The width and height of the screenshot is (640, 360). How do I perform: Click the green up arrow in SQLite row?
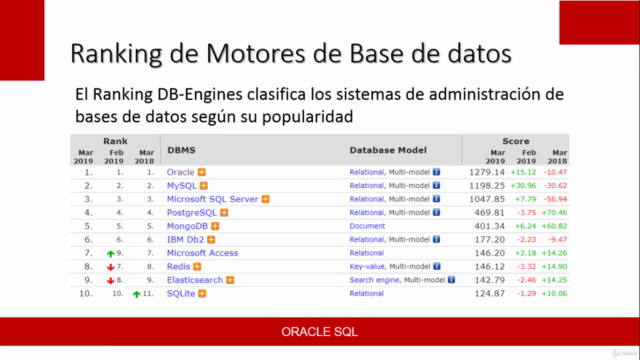click(137, 294)
